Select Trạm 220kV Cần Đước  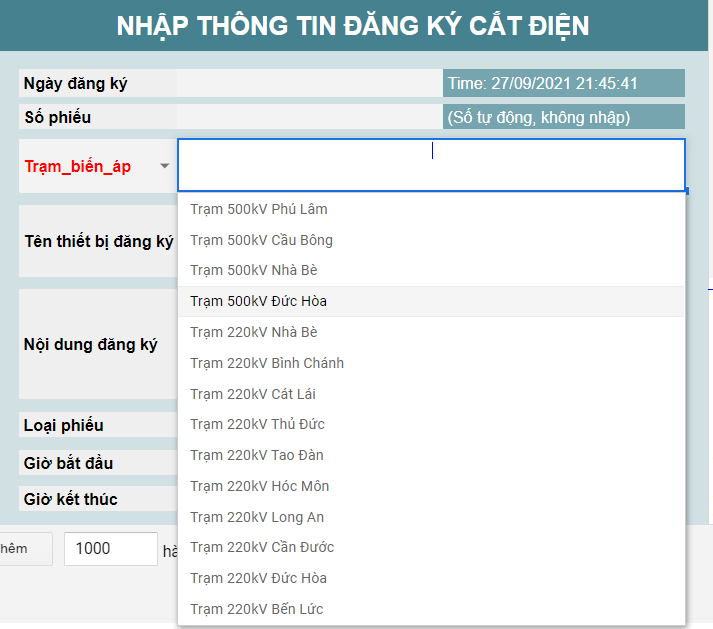click(262, 547)
